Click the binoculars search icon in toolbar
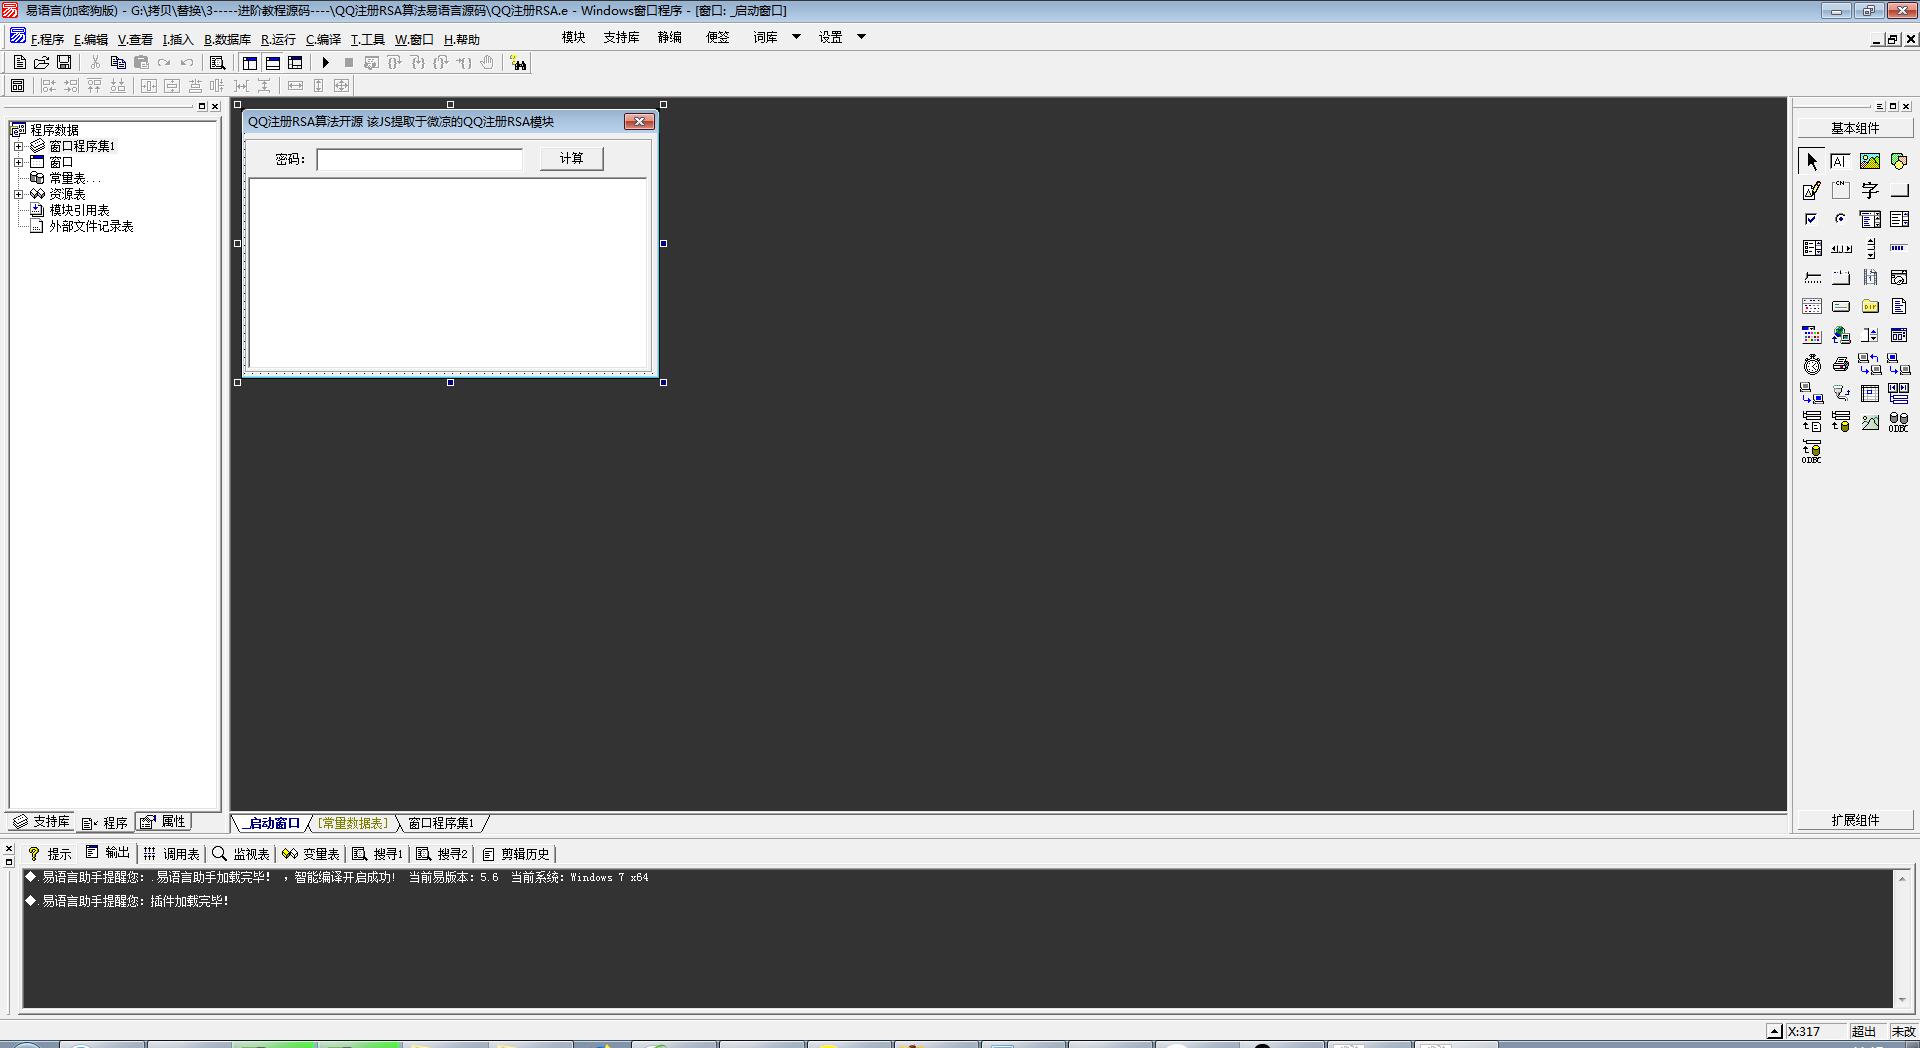This screenshot has width=1920, height=1048. (x=518, y=63)
